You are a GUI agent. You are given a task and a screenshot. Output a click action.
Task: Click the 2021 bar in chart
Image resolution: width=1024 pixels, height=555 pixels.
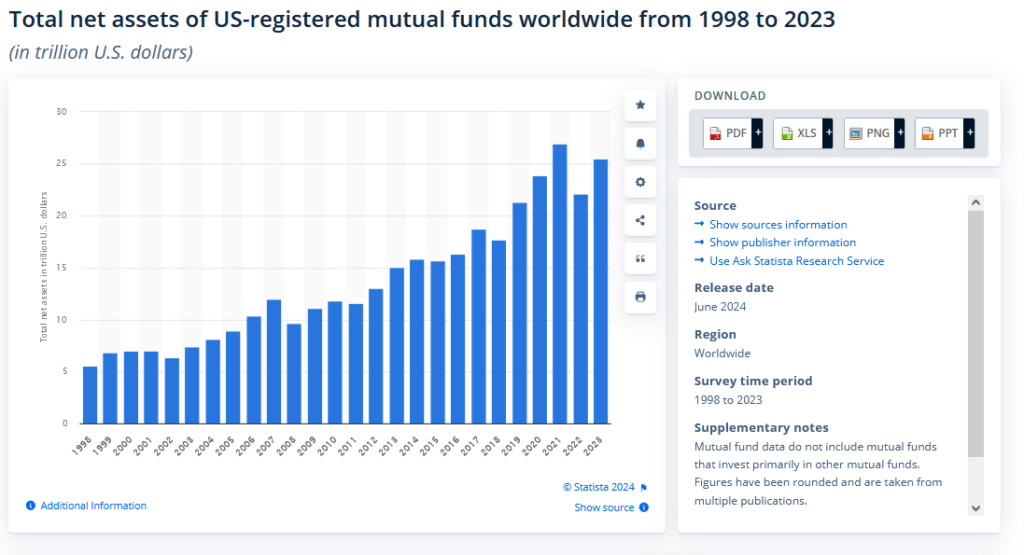click(560, 284)
